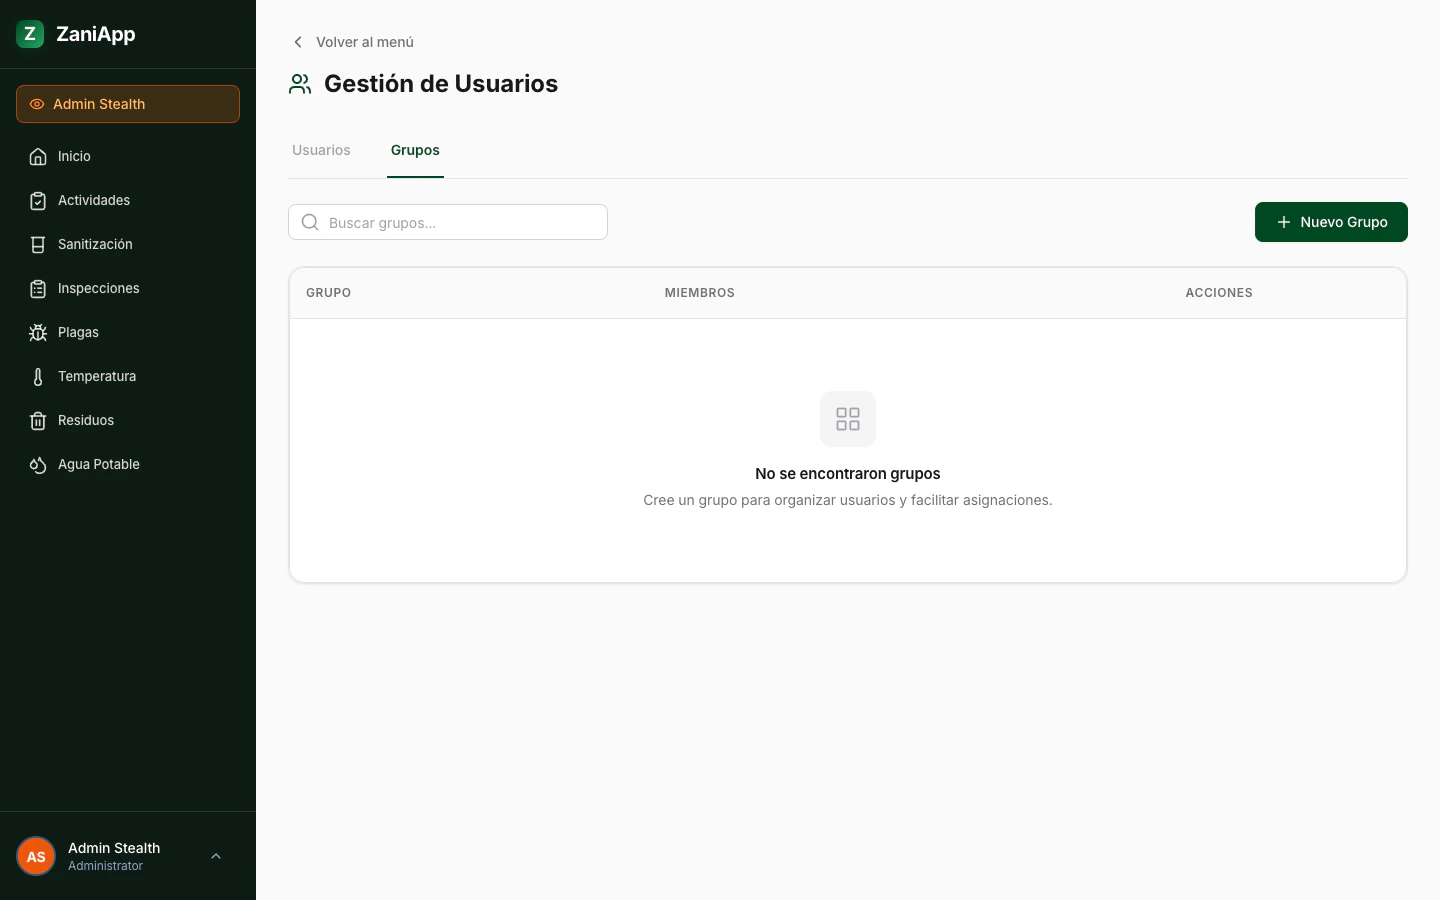
Task: Click the Sanitización icon
Action: point(38,244)
